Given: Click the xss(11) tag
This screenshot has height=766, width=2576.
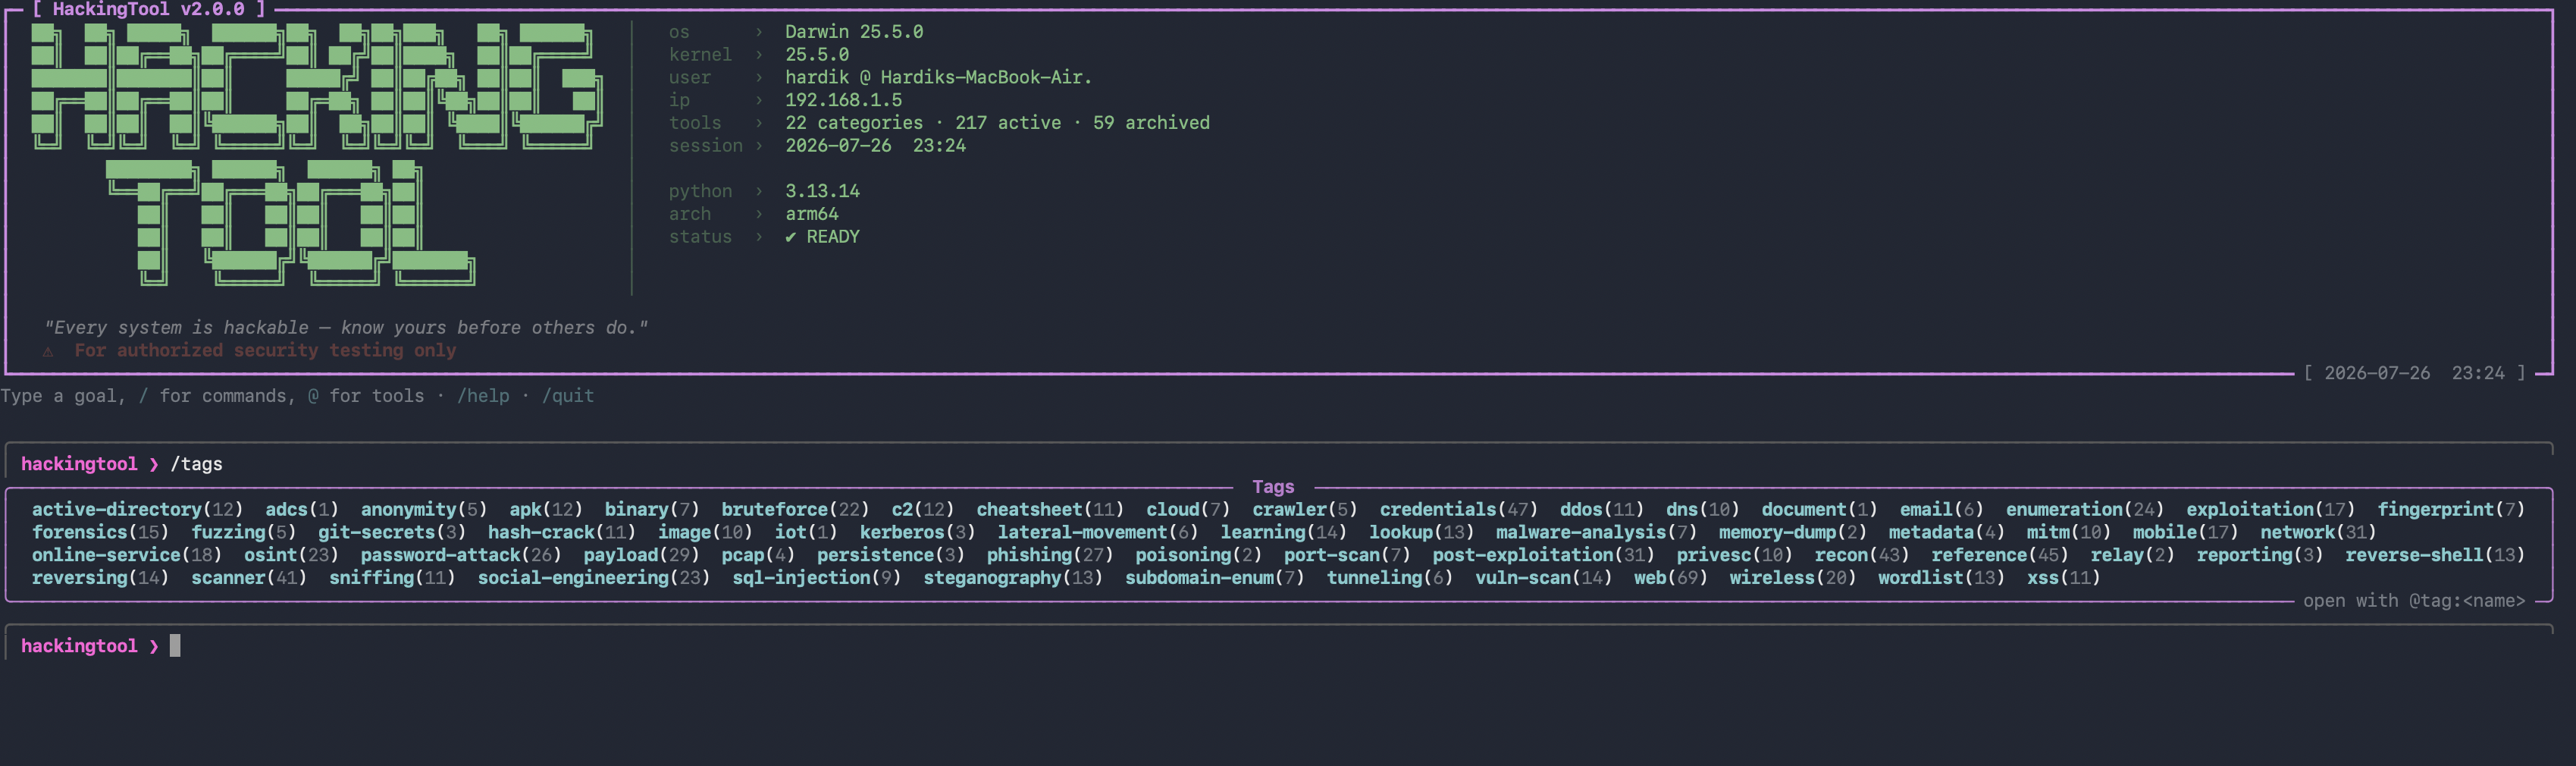Looking at the screenshot, I should tap(2063, 578).
